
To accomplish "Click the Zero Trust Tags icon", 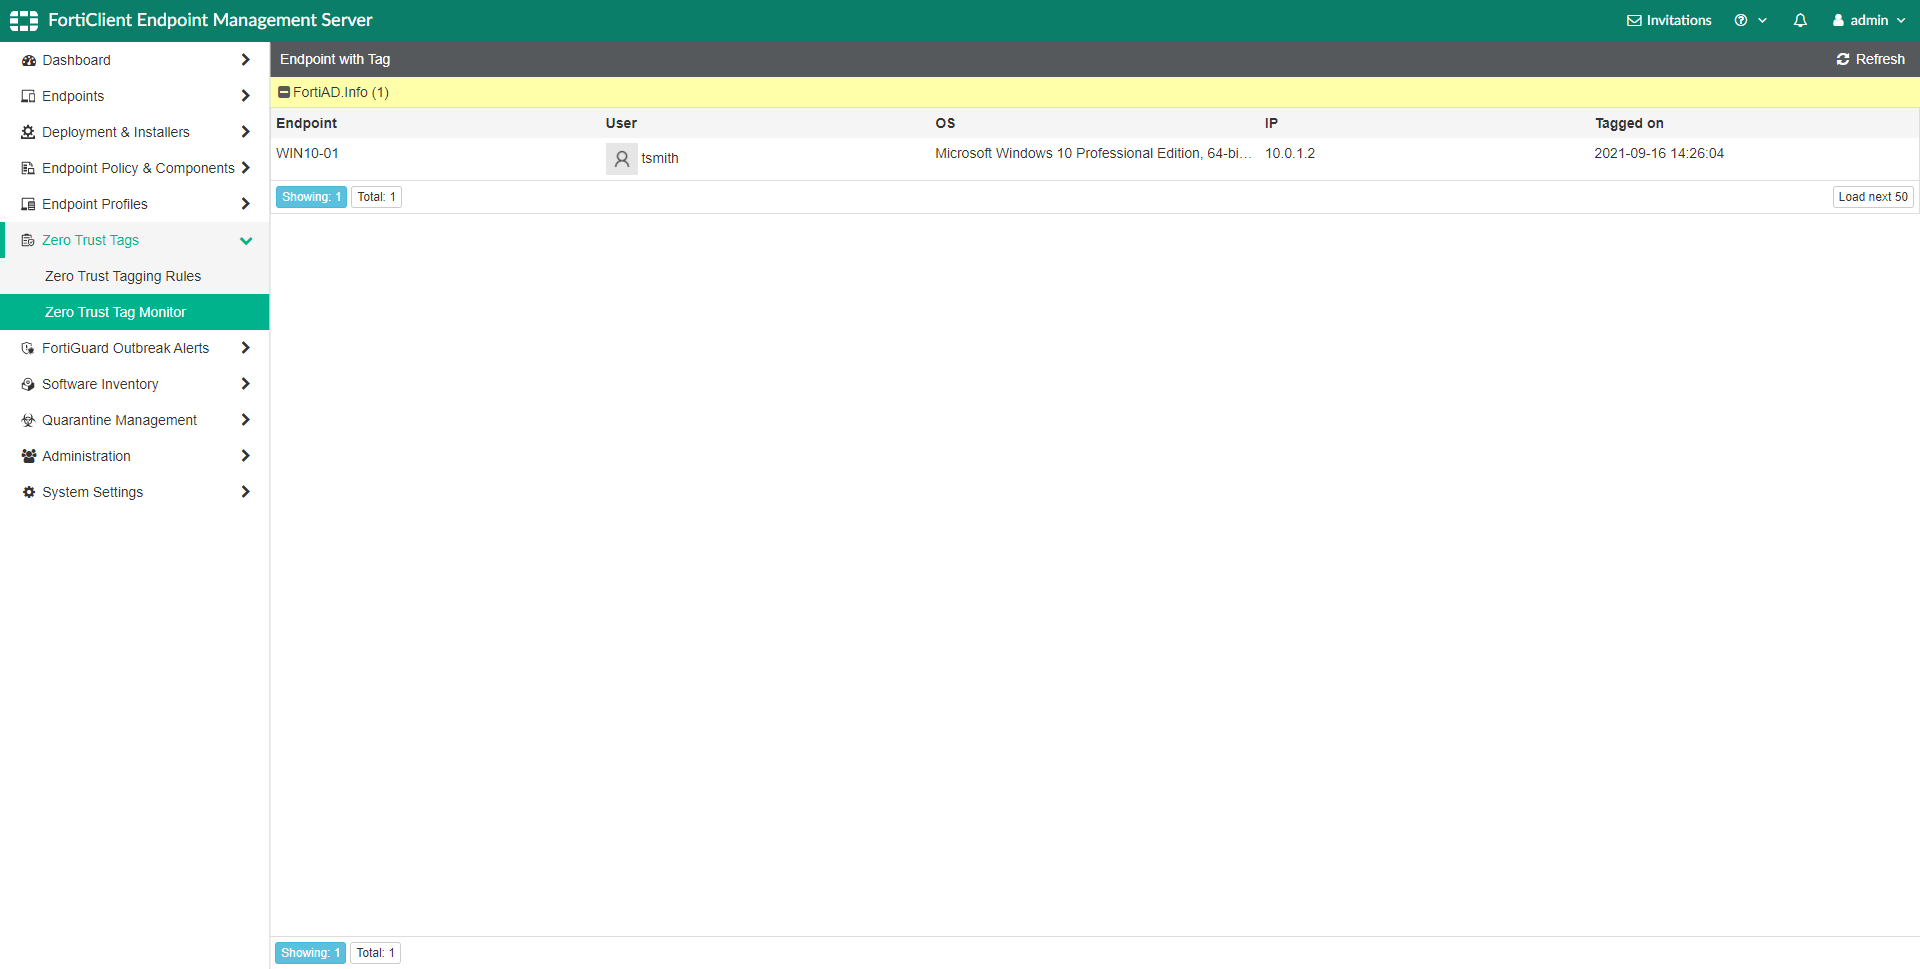I will pyautogui.click(x=28, y=240).
